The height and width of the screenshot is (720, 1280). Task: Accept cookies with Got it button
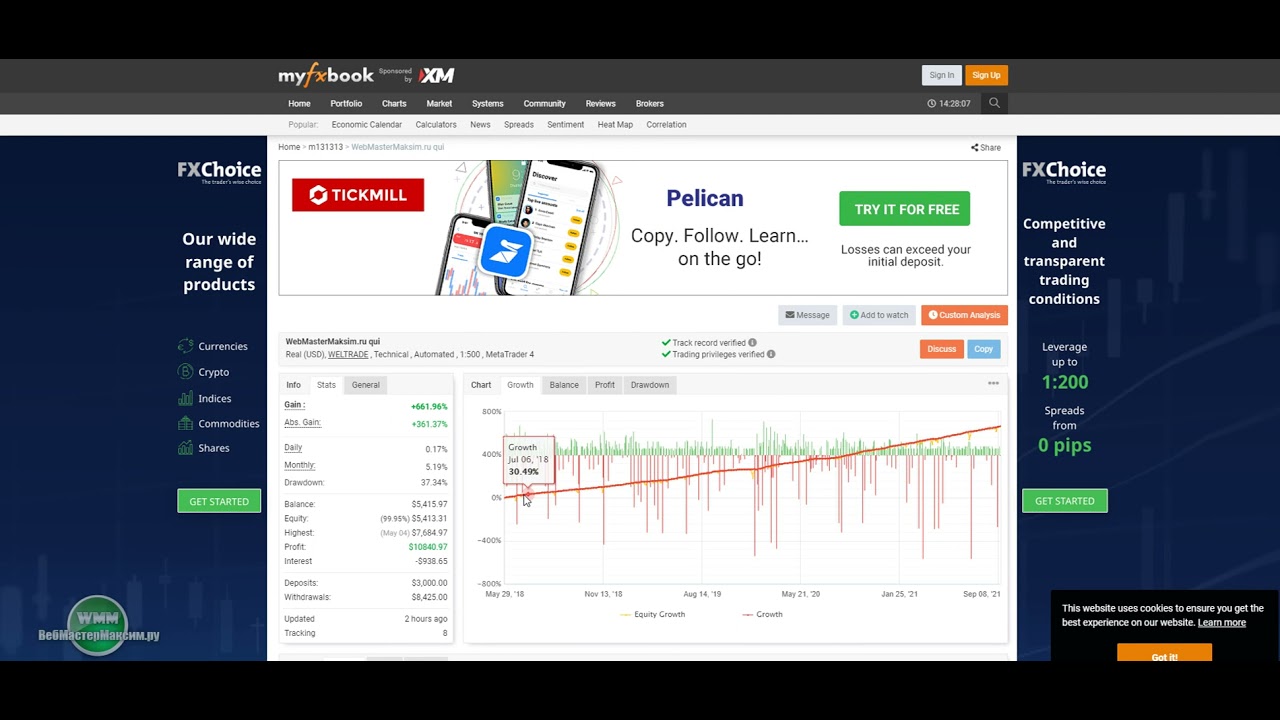coord(1164,655)
